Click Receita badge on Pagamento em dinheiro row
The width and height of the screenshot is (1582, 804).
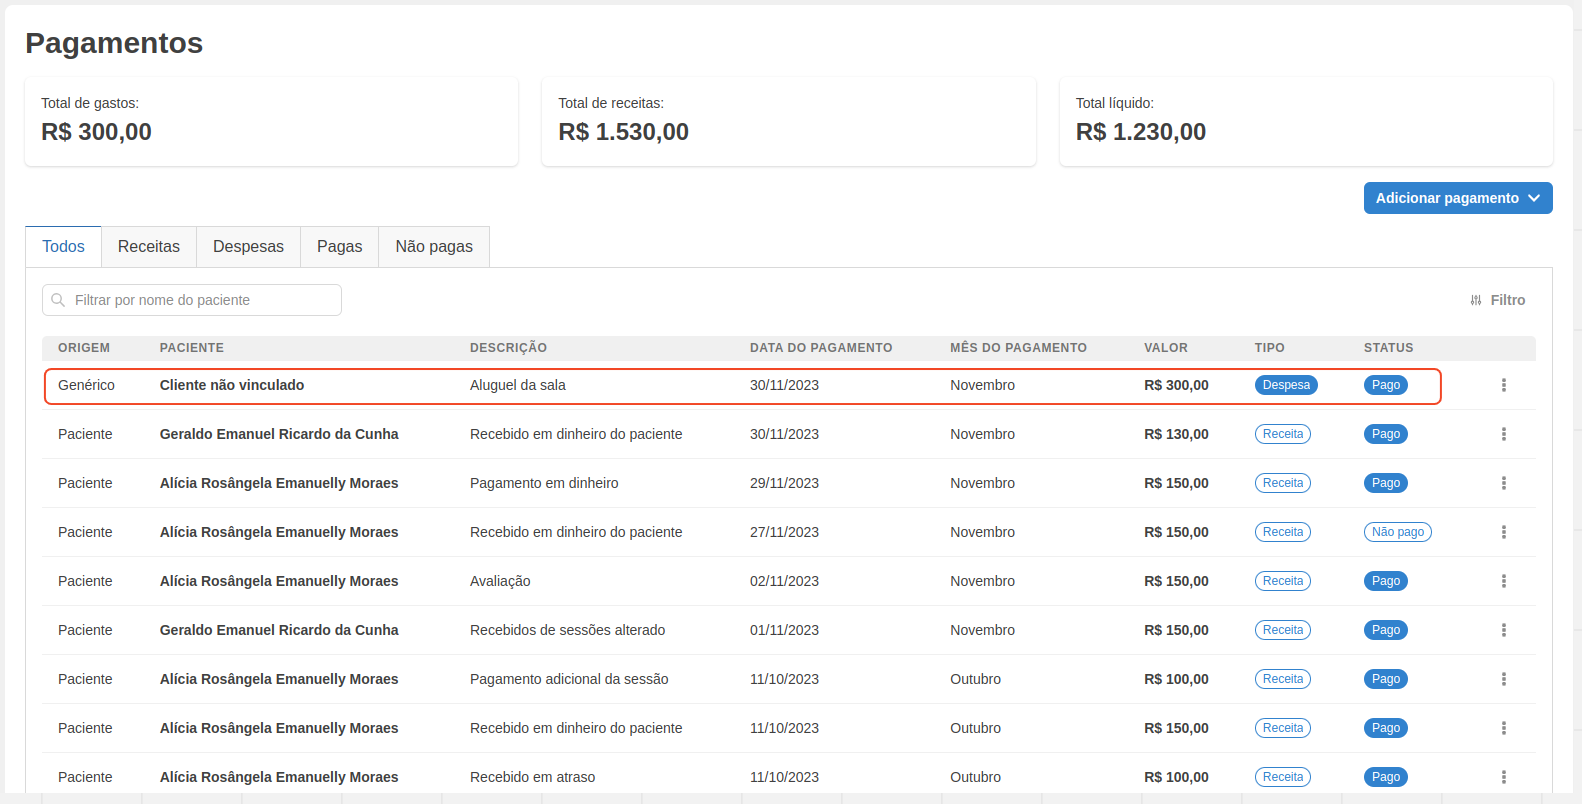1283,483
